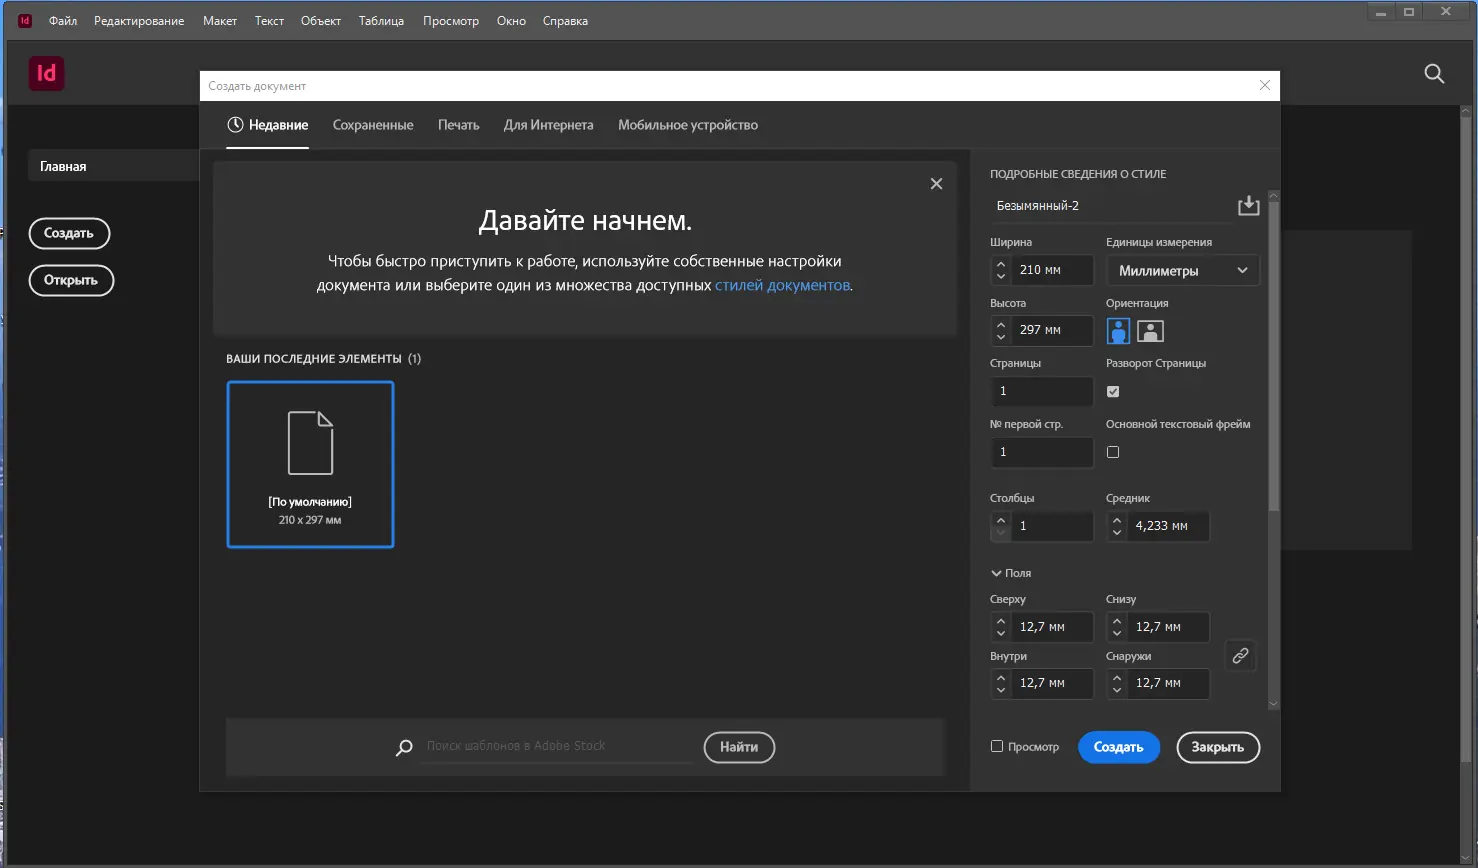Select portrait orientation icon
Image resolution: width=1478 pixels, height=868 pixels.
coord(1118,331)
